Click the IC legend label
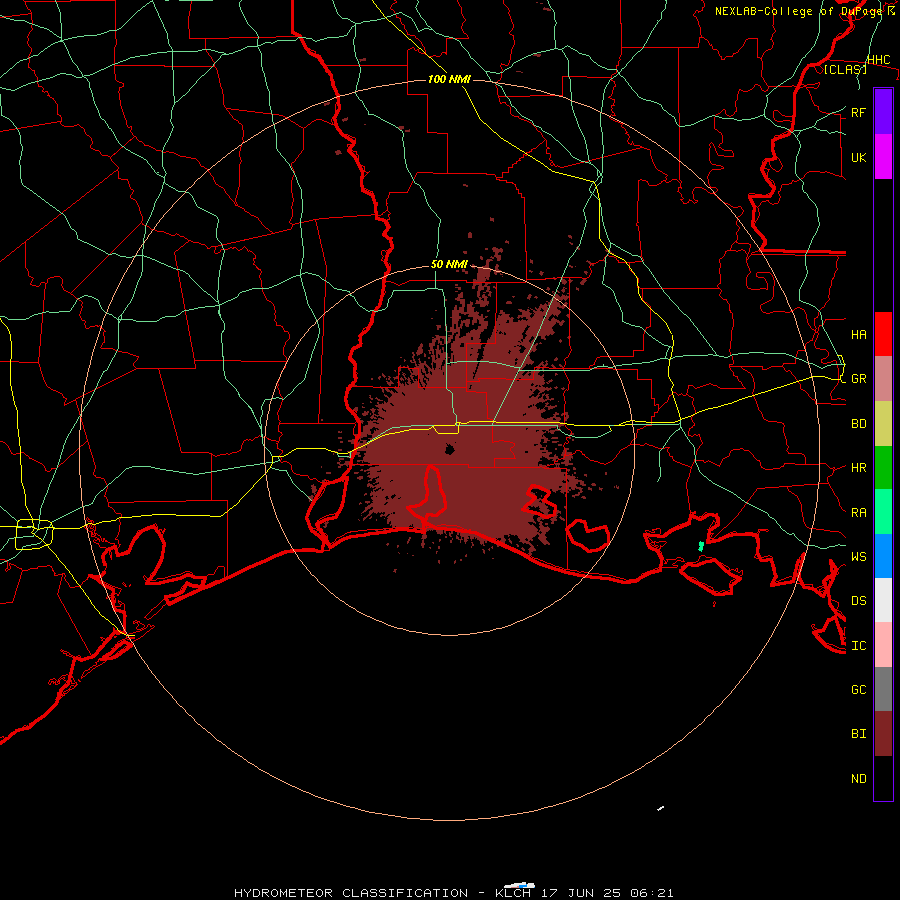This screenshot has height=900, width=900. 858,646
